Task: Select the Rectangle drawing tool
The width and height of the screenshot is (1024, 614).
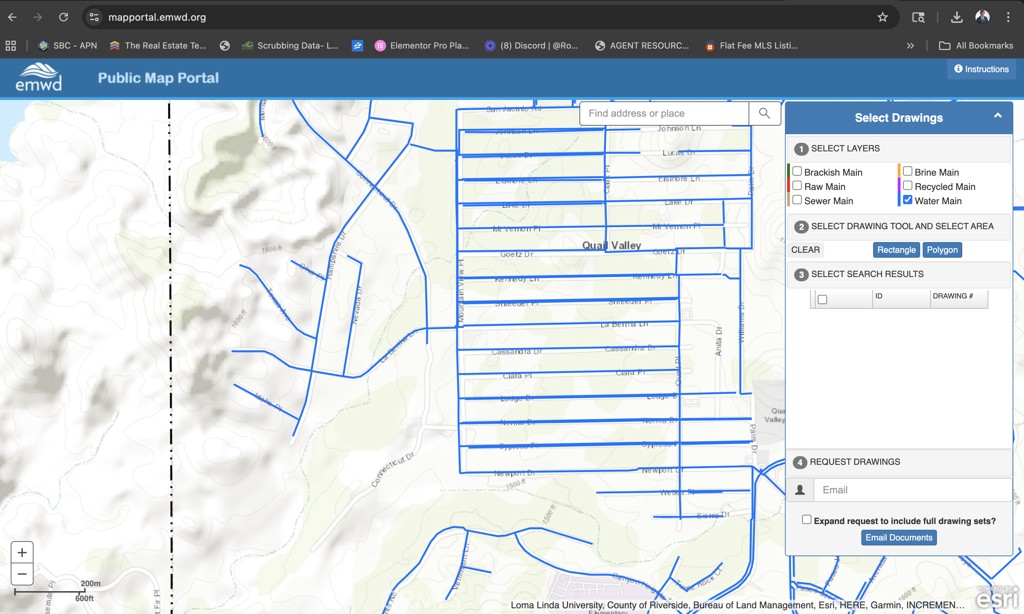Action: click(x=896, y=250)
